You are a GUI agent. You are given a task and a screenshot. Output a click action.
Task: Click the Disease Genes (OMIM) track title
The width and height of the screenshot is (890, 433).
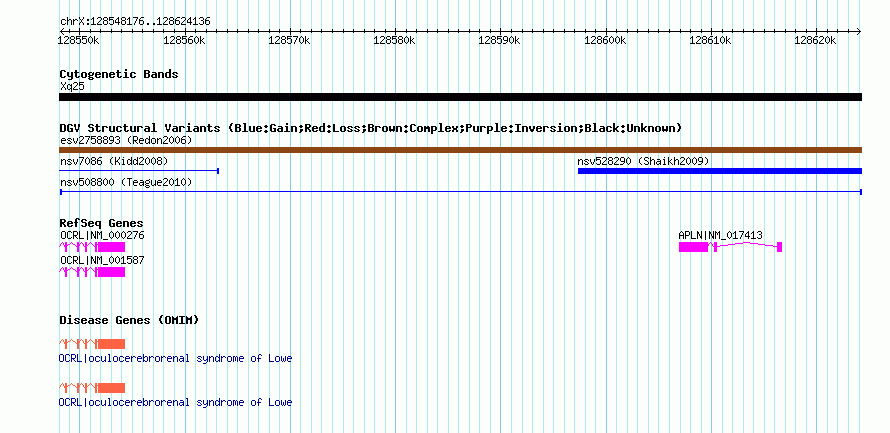[129, 321]
